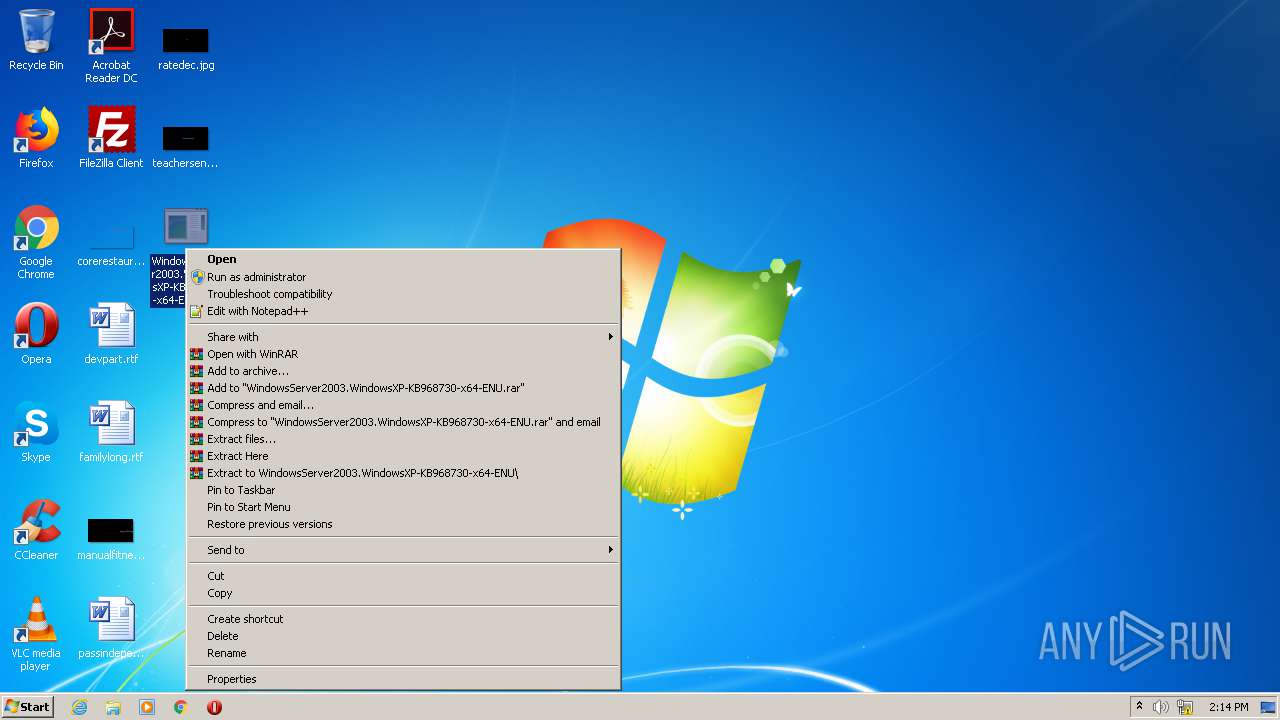Select Pin to Start Menu

[404, 507]
